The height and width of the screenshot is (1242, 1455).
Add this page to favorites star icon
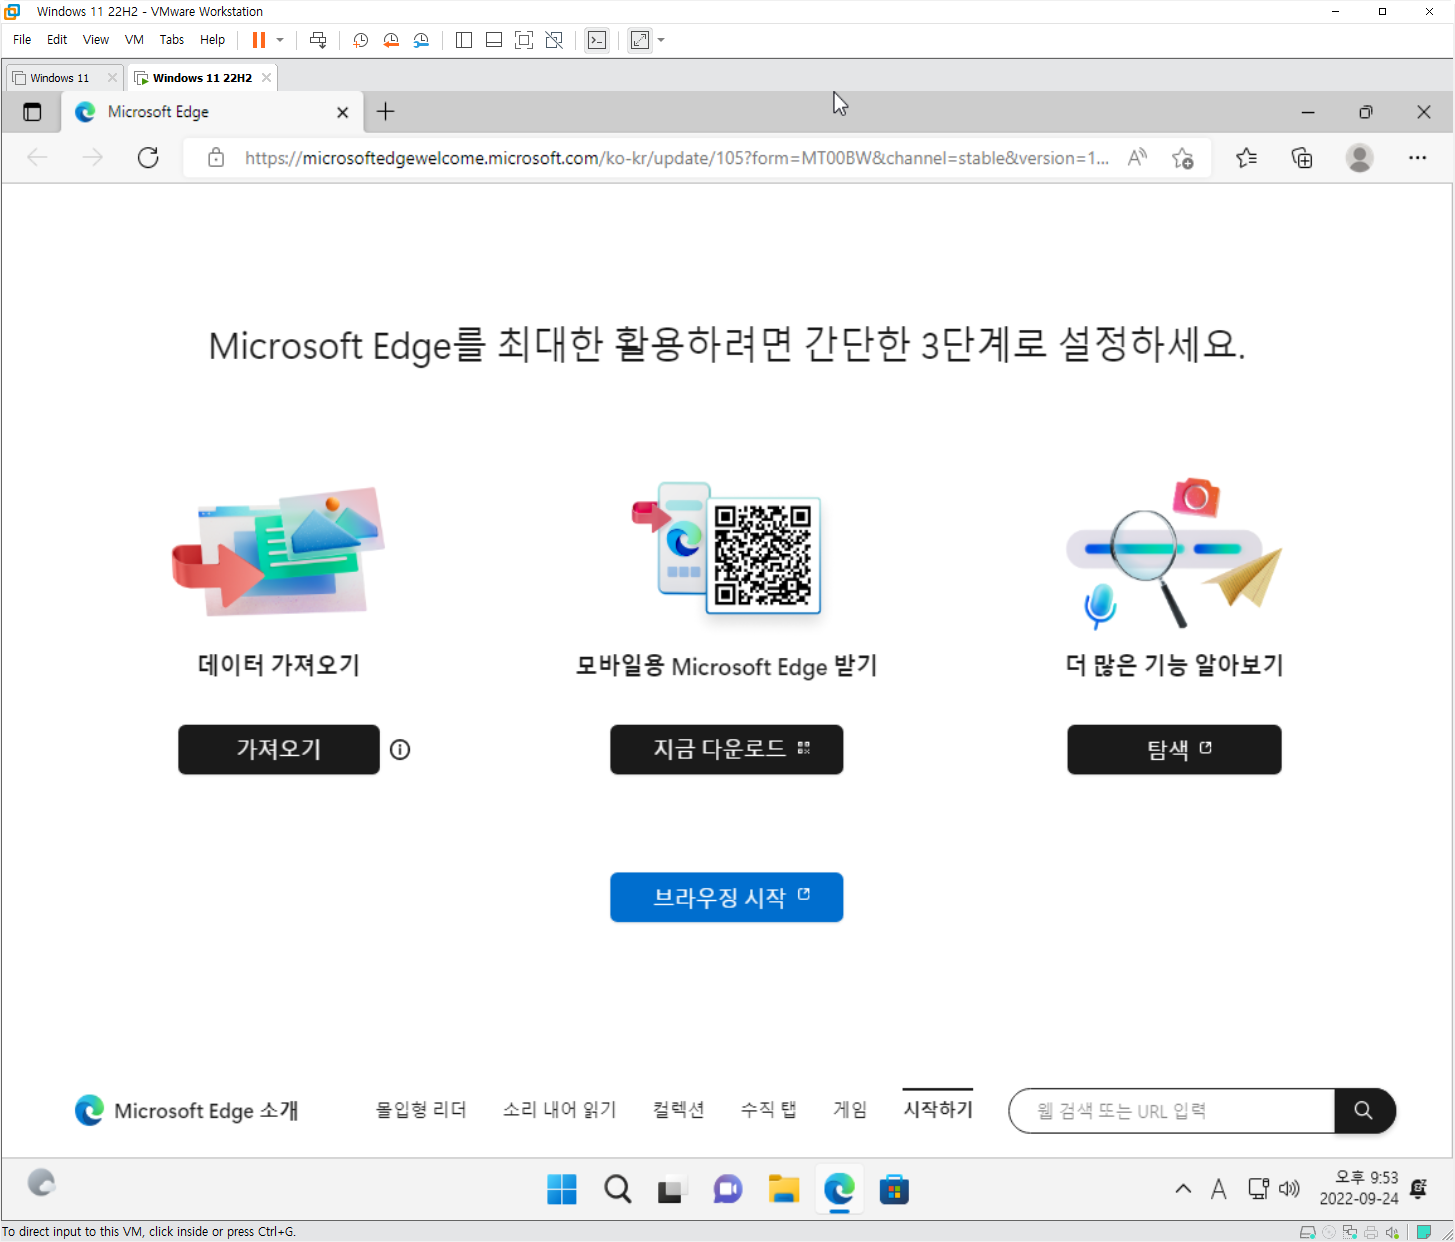[1183, 158]
